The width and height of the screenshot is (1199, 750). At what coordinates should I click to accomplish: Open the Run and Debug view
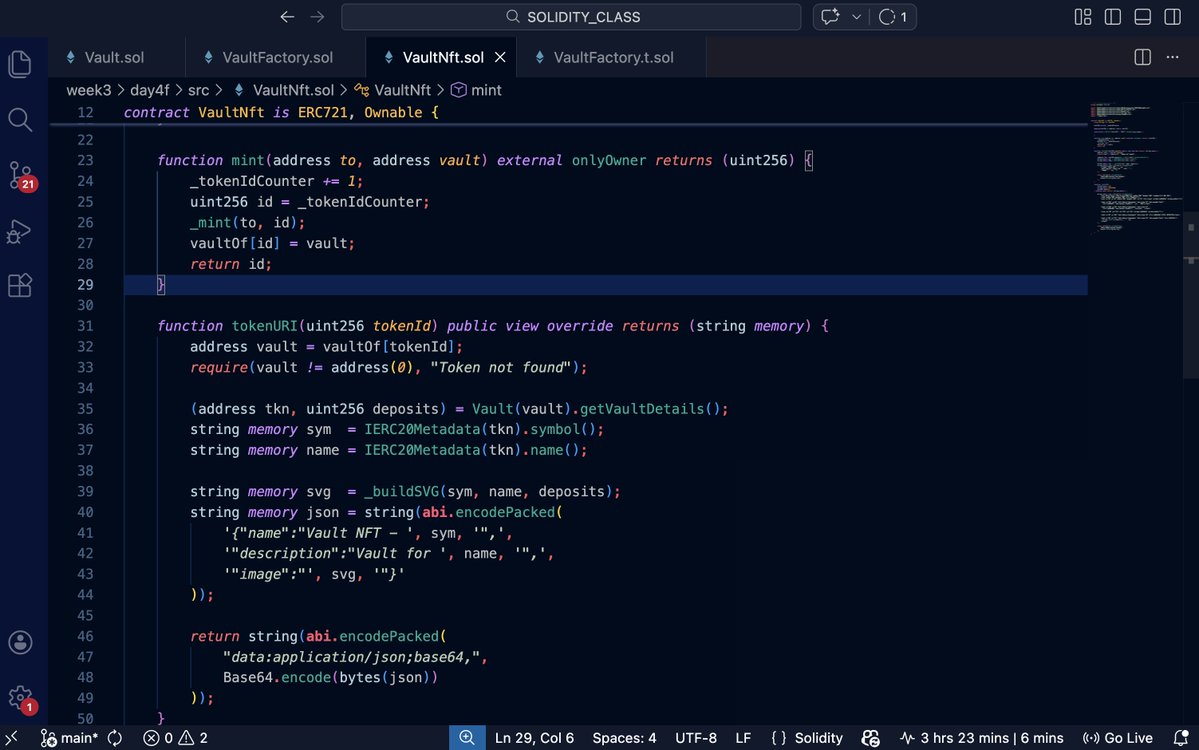[20, 231]
